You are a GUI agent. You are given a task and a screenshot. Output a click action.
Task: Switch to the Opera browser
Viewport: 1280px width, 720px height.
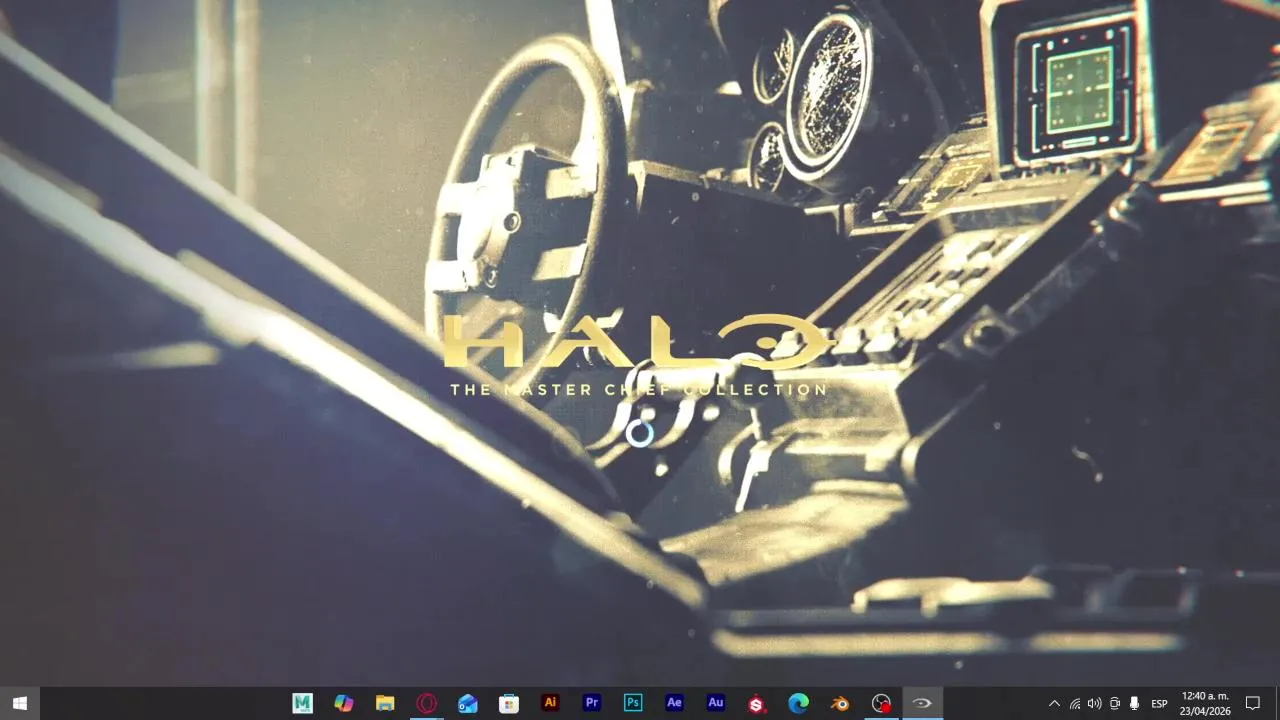point(427,703)
